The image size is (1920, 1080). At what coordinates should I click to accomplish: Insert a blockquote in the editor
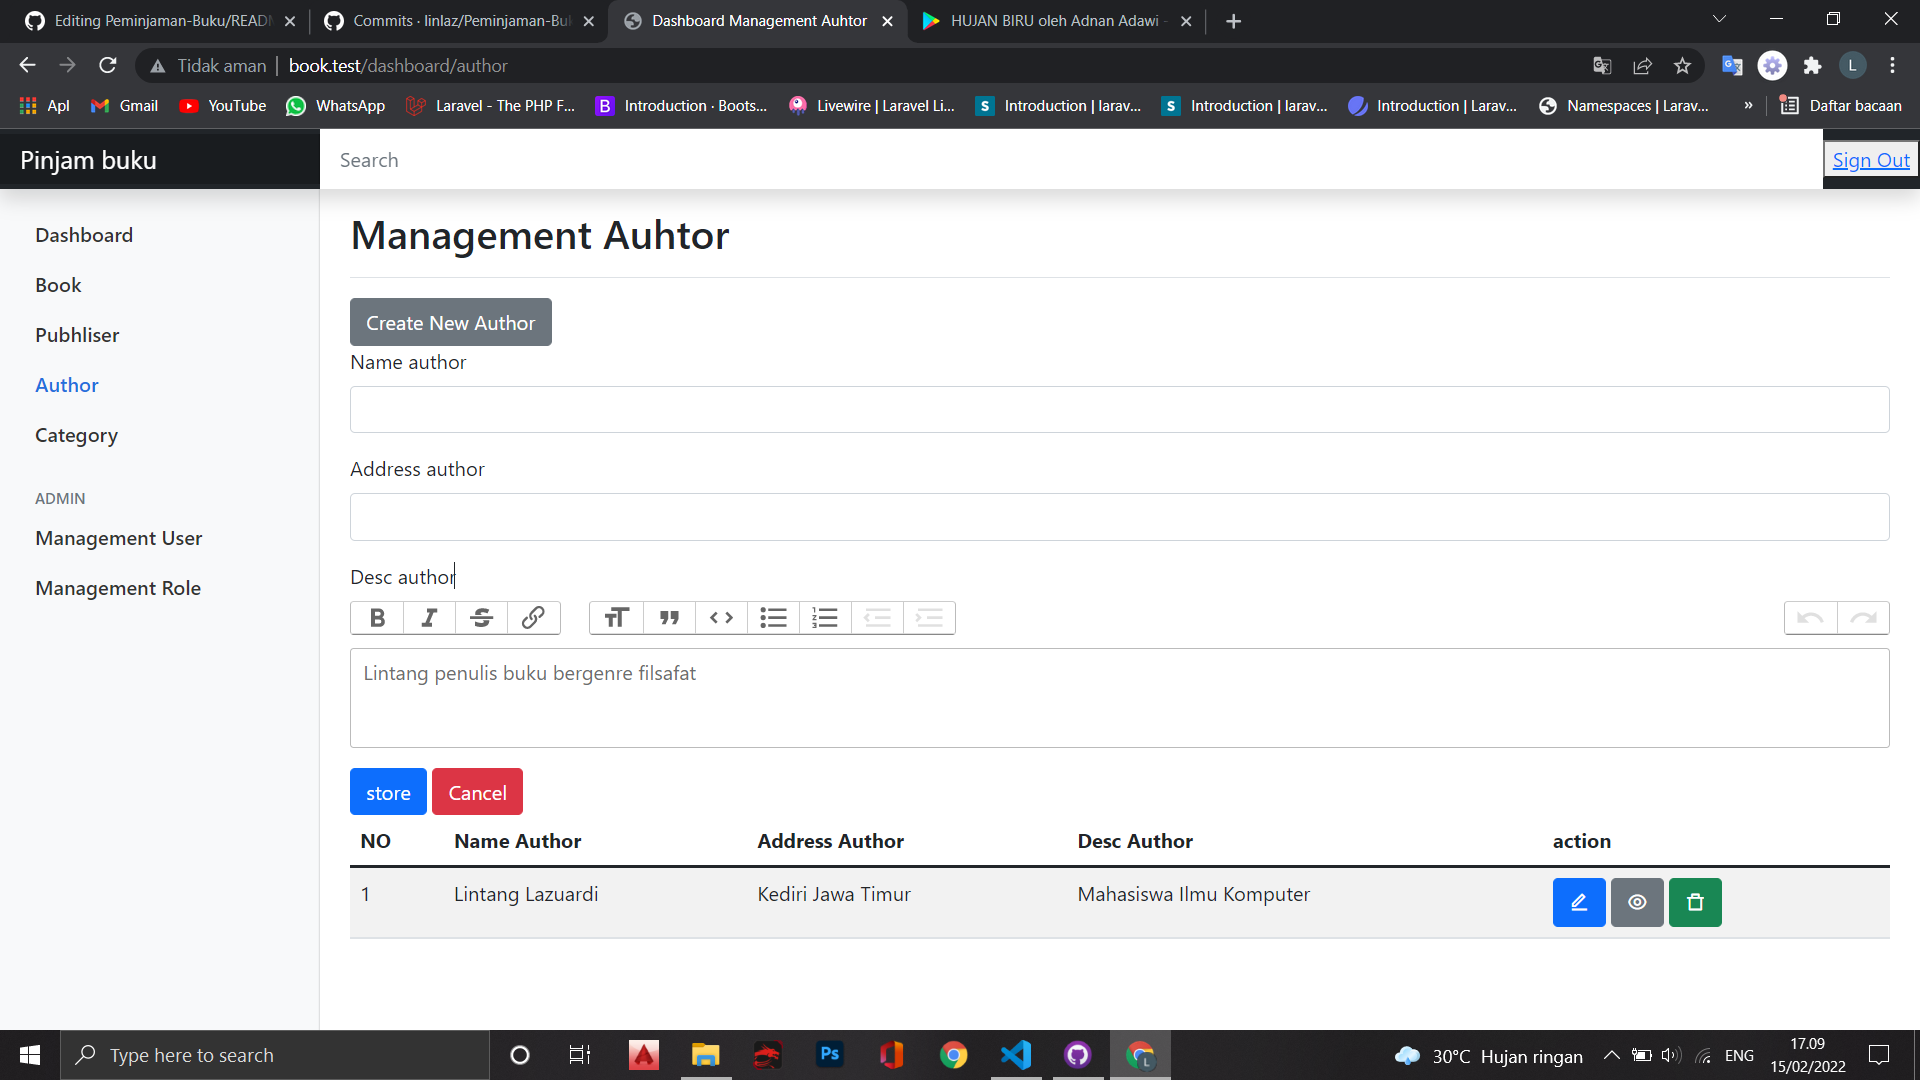(668, 618)
